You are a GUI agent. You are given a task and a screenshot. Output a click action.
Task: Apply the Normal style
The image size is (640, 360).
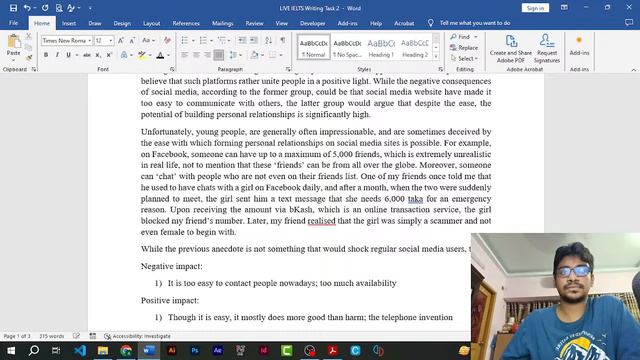[313, 47]
